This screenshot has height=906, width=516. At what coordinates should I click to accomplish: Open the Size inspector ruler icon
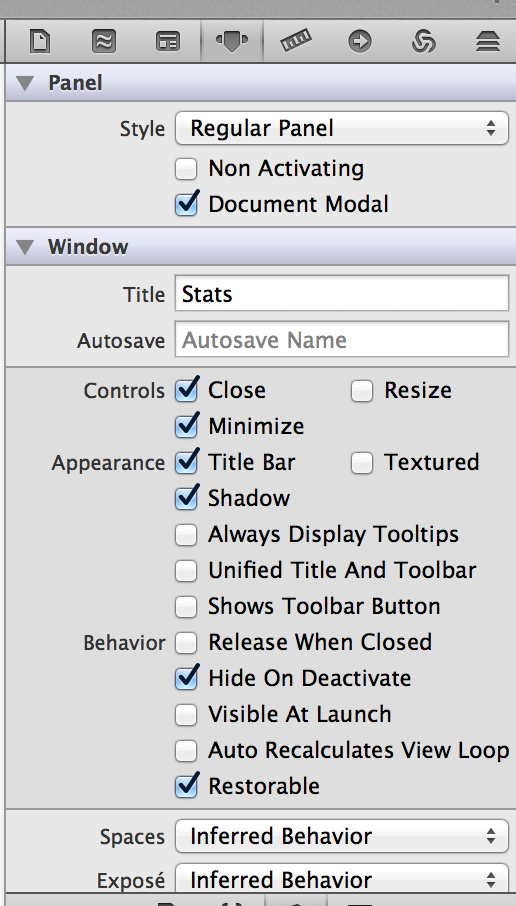[x=296, y=42]
